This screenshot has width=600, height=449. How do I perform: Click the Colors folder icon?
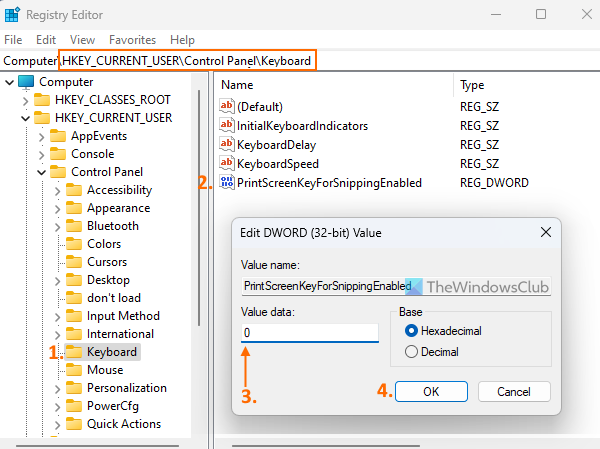(x=74, y=244)
